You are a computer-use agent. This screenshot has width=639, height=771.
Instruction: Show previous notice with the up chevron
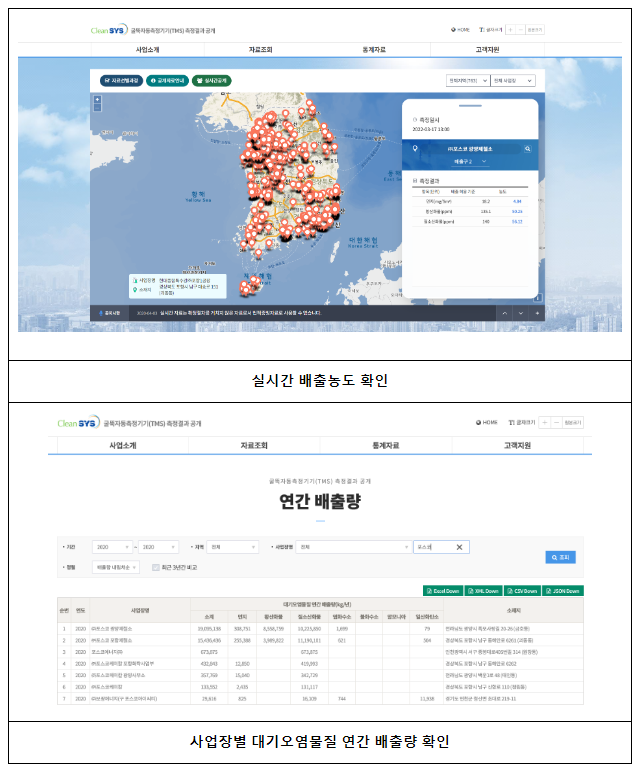[504, 313]
